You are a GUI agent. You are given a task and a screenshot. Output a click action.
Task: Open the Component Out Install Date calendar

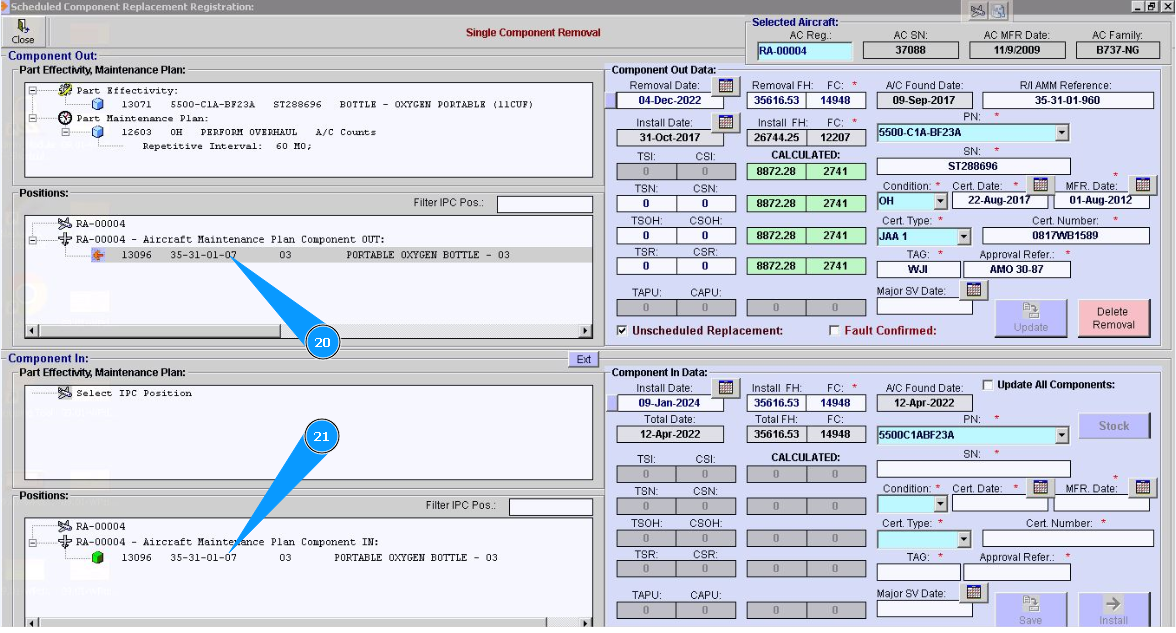click(725, 122)
